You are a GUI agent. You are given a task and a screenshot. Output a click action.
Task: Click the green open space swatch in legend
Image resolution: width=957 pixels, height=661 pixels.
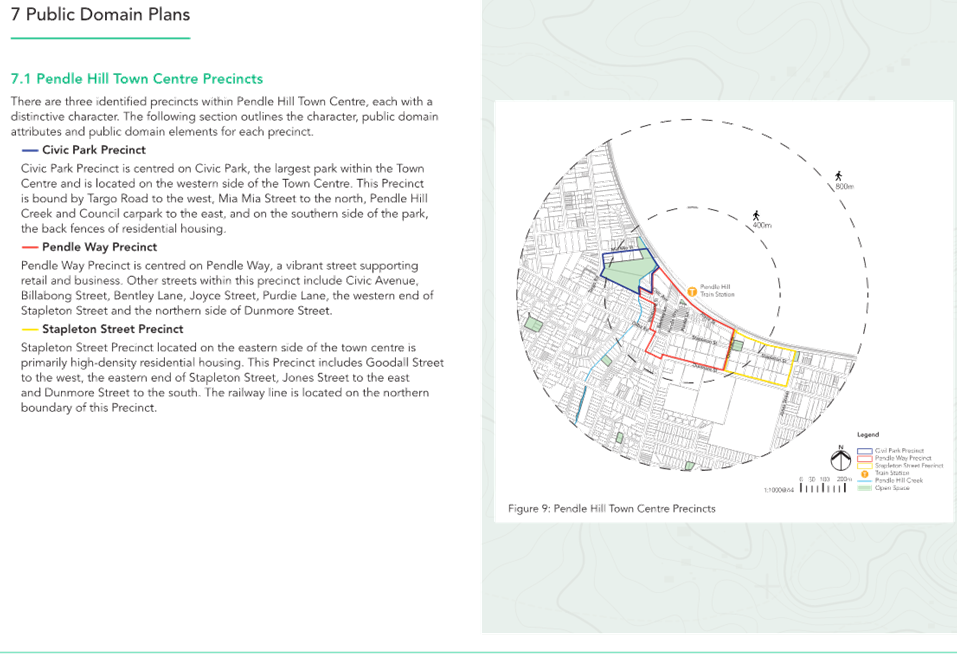point(864,488)
